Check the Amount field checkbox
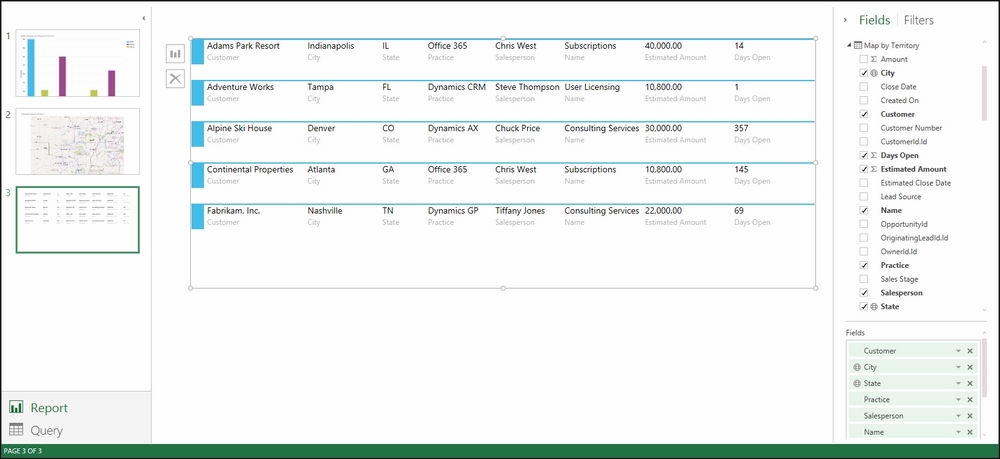 [864, 59]
